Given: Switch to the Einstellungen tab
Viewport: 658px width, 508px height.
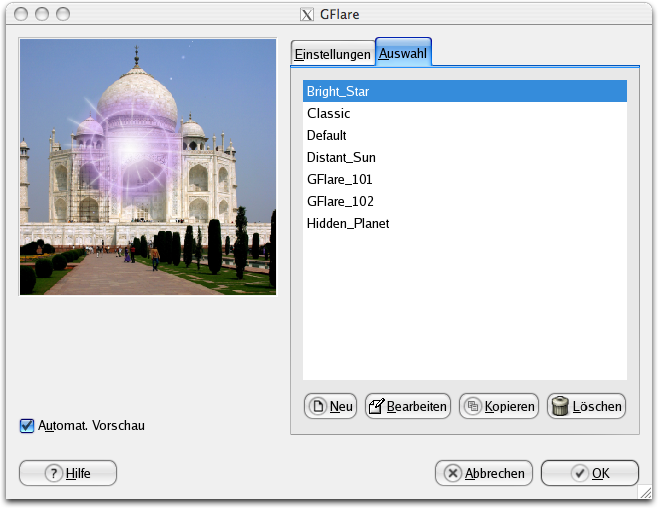Looking at the screenshot, I should 332,54.
